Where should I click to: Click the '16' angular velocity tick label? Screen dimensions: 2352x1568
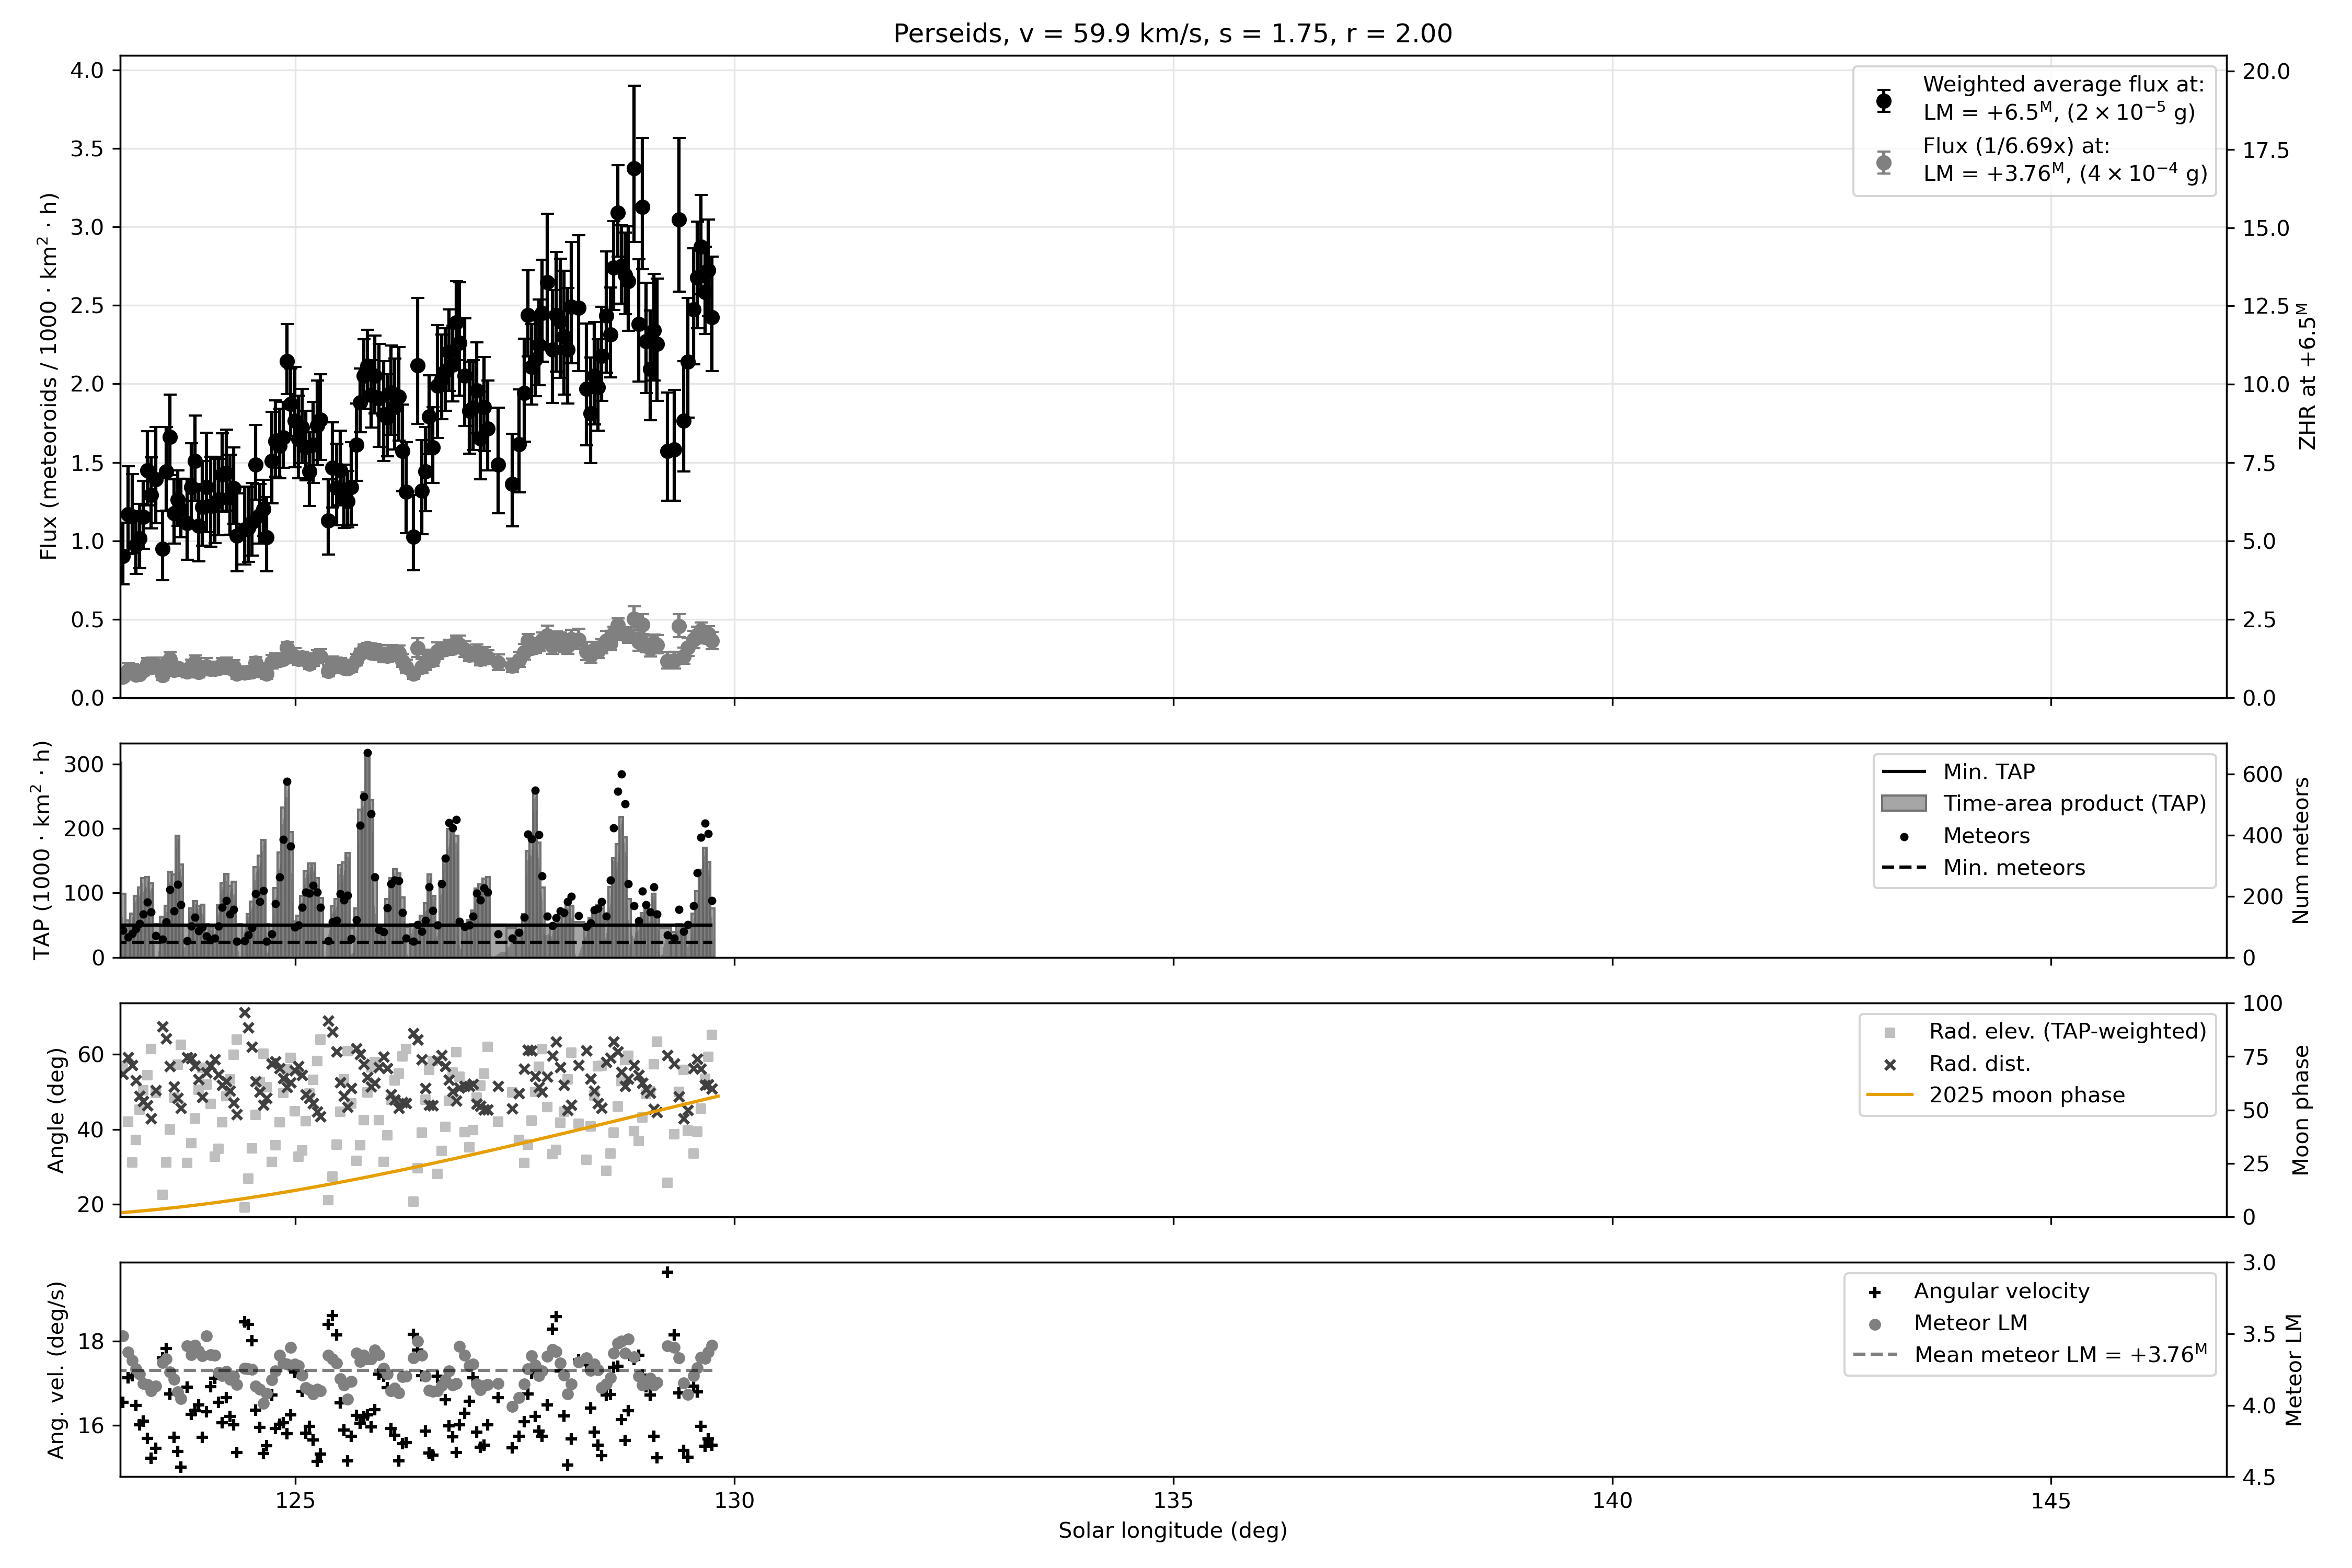(91, 1426)
